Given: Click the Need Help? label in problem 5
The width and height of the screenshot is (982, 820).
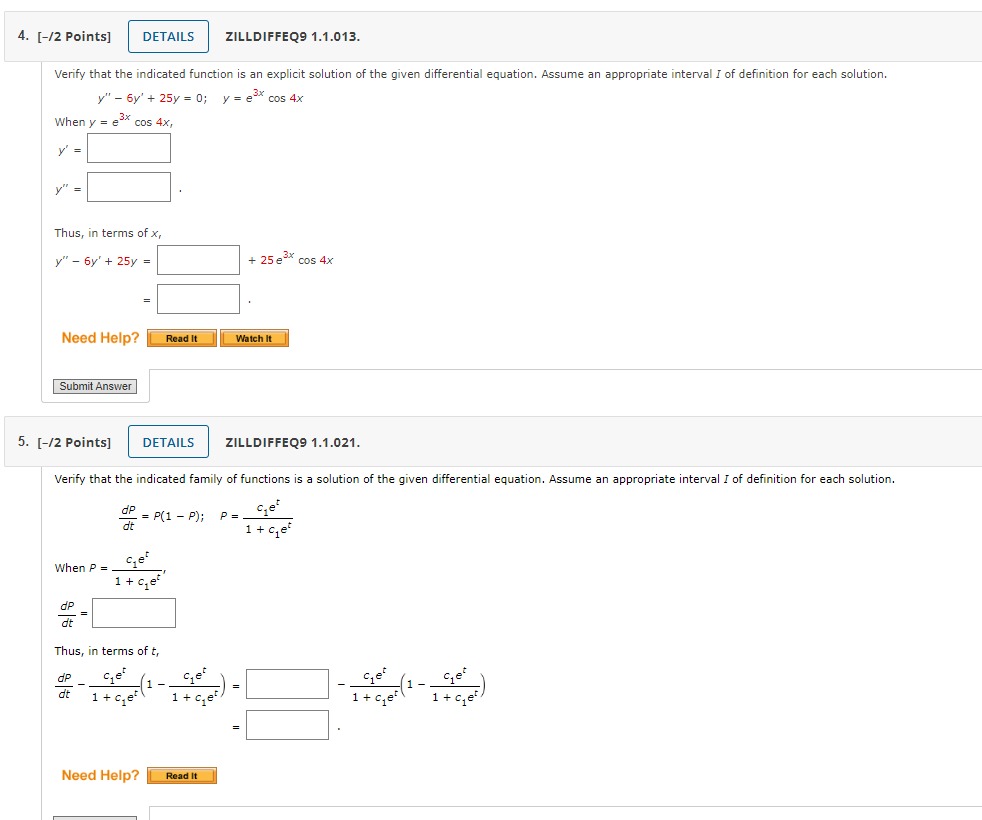Looking at the screenshot, I should point(99,775).
